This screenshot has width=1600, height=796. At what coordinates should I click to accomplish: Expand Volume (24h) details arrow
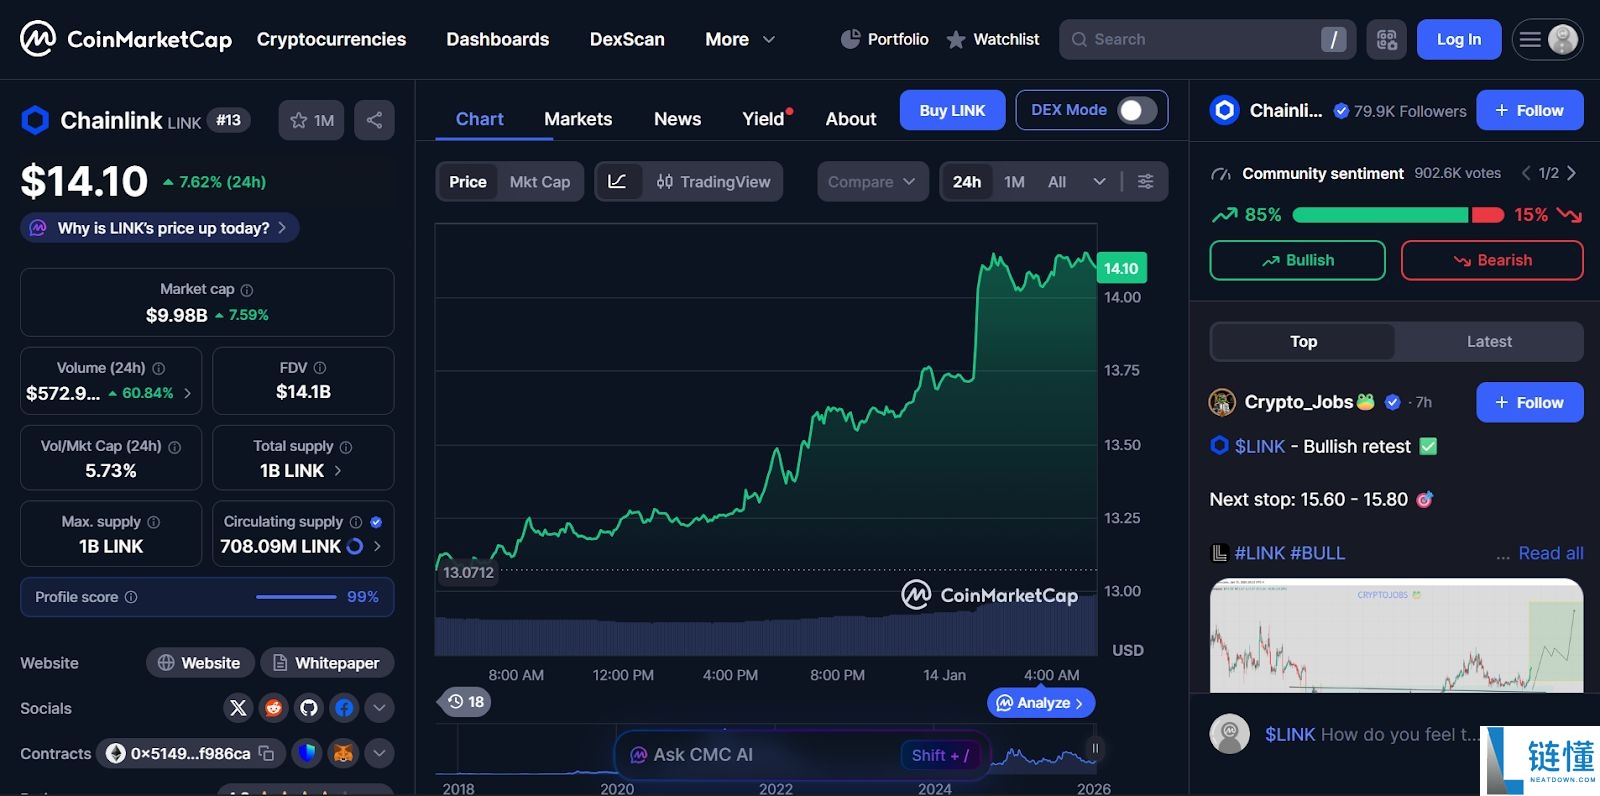(187, 393)
